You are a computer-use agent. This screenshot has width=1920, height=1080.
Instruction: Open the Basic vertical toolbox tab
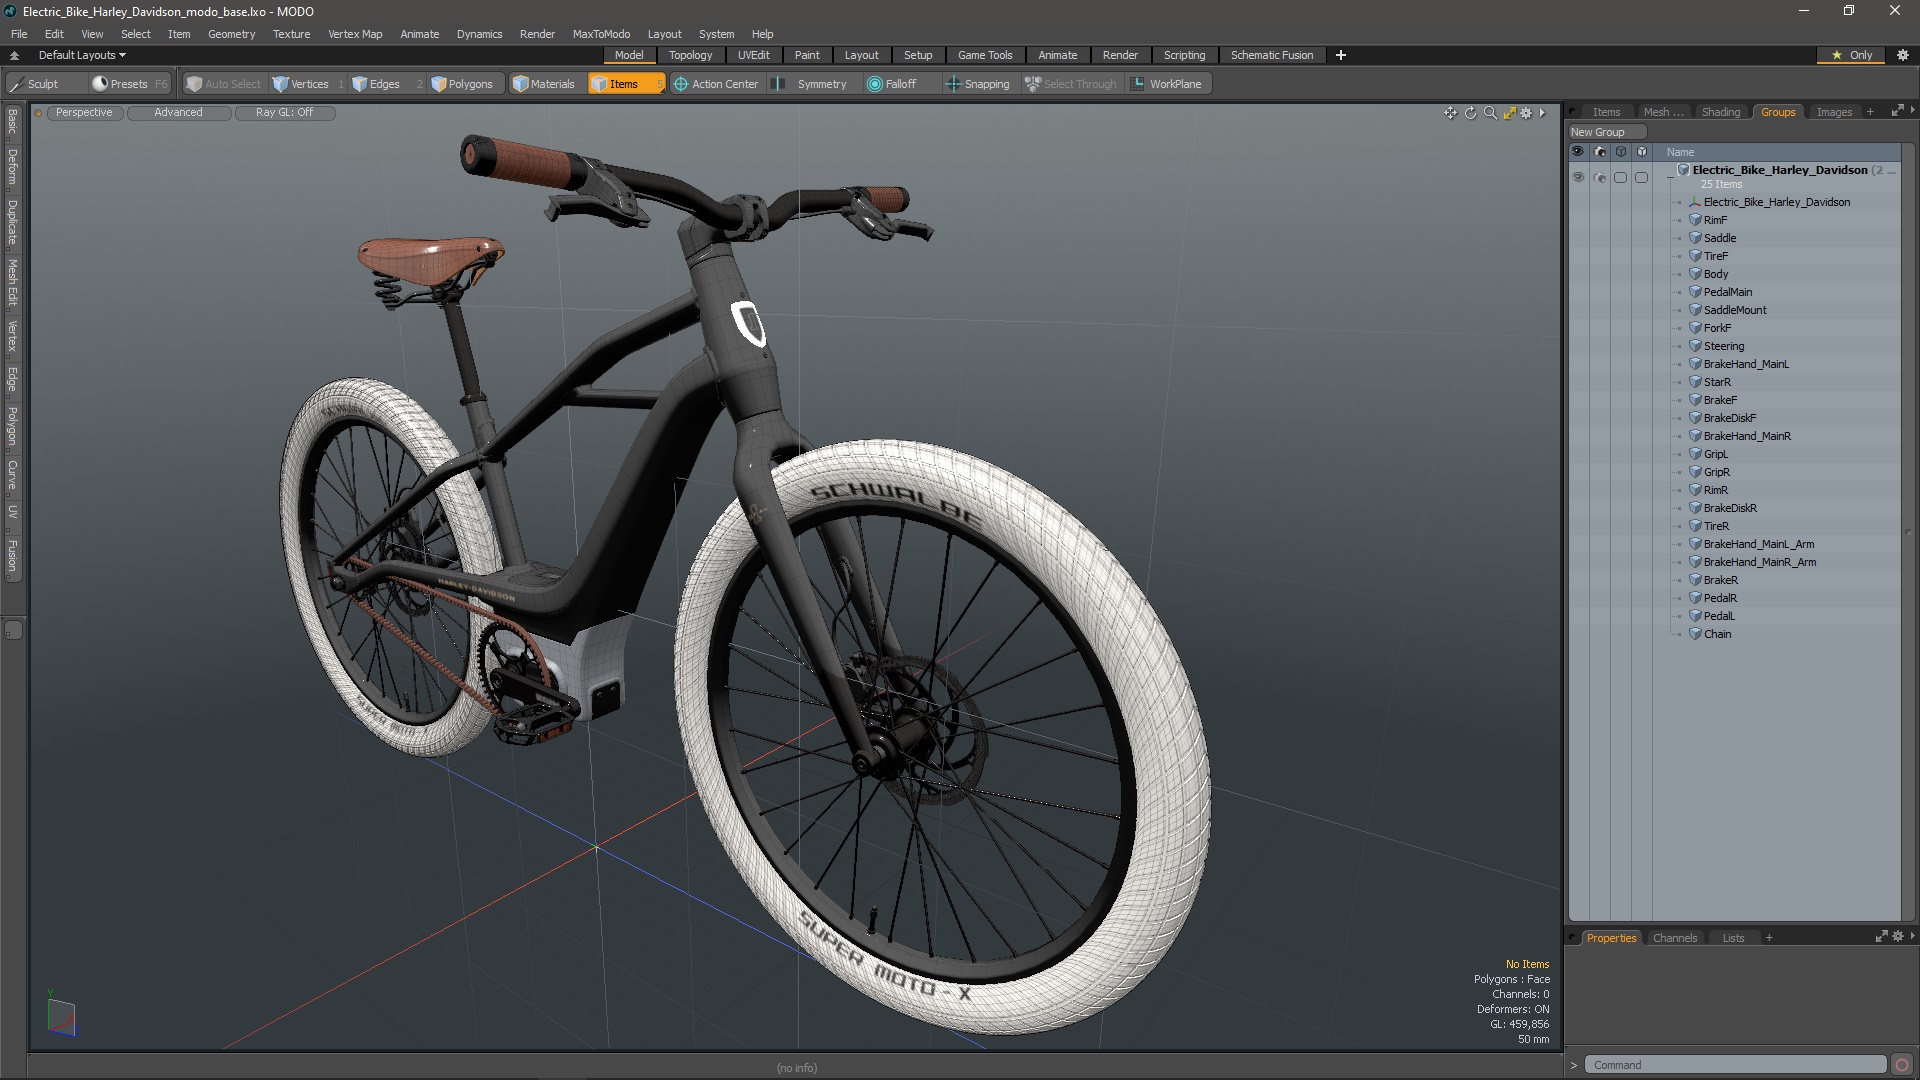click(12, 122)
